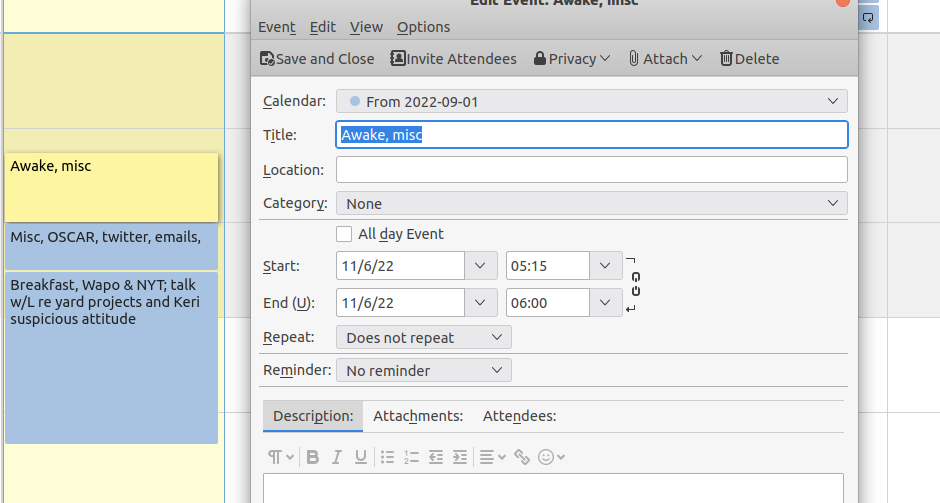The height and width of the screenshot is (503, 940).
Task: Open the Options menu
Action: (423, 27)
